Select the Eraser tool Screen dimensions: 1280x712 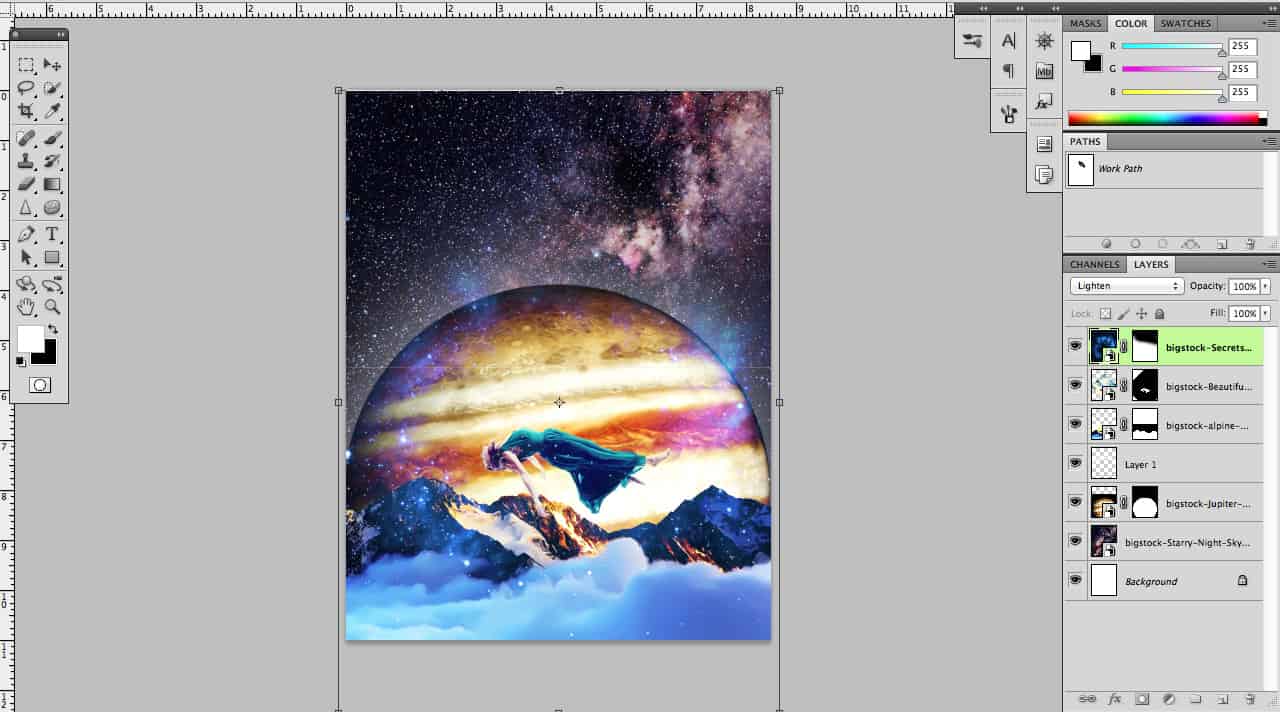26,184
